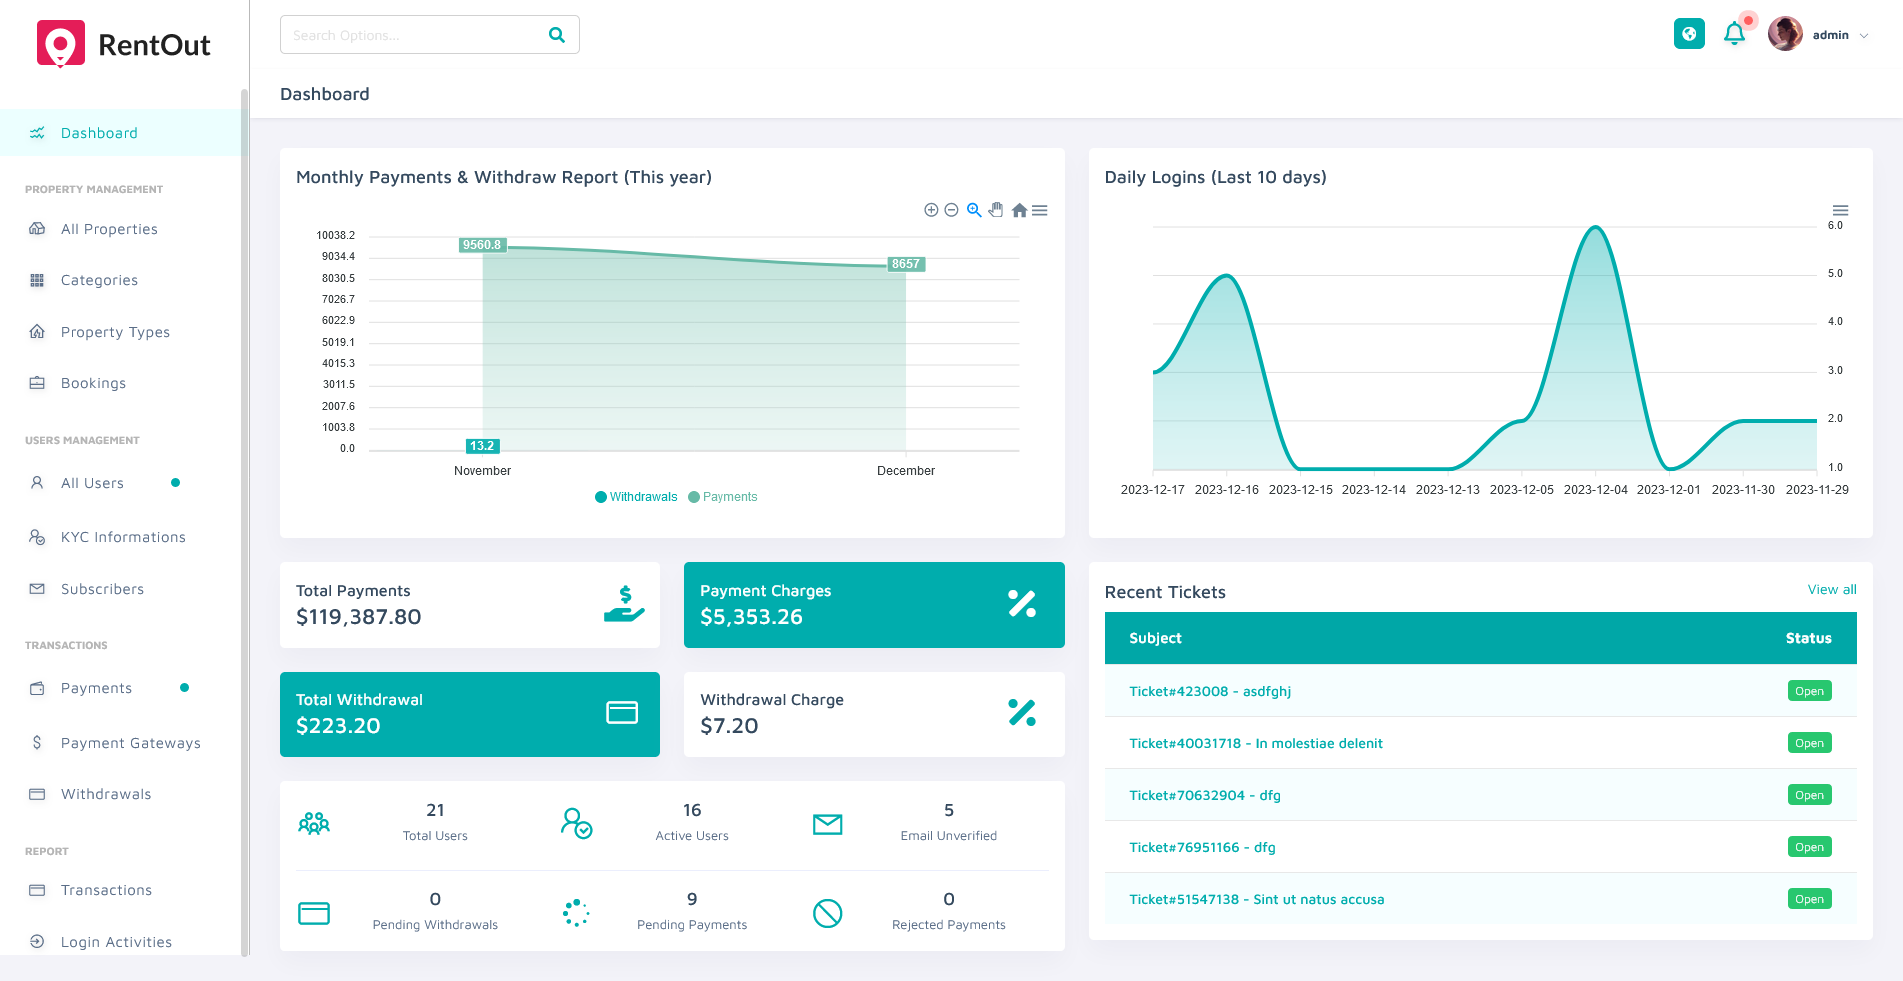Click the search magnifier icon

[557, 35]
